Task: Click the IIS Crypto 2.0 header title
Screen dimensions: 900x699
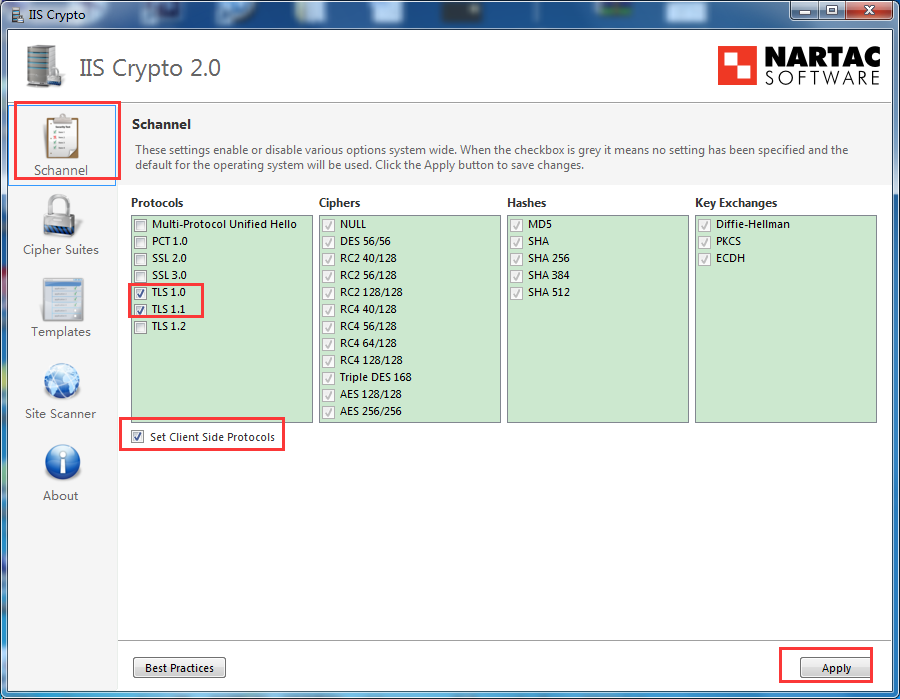Action: point(149,68)
